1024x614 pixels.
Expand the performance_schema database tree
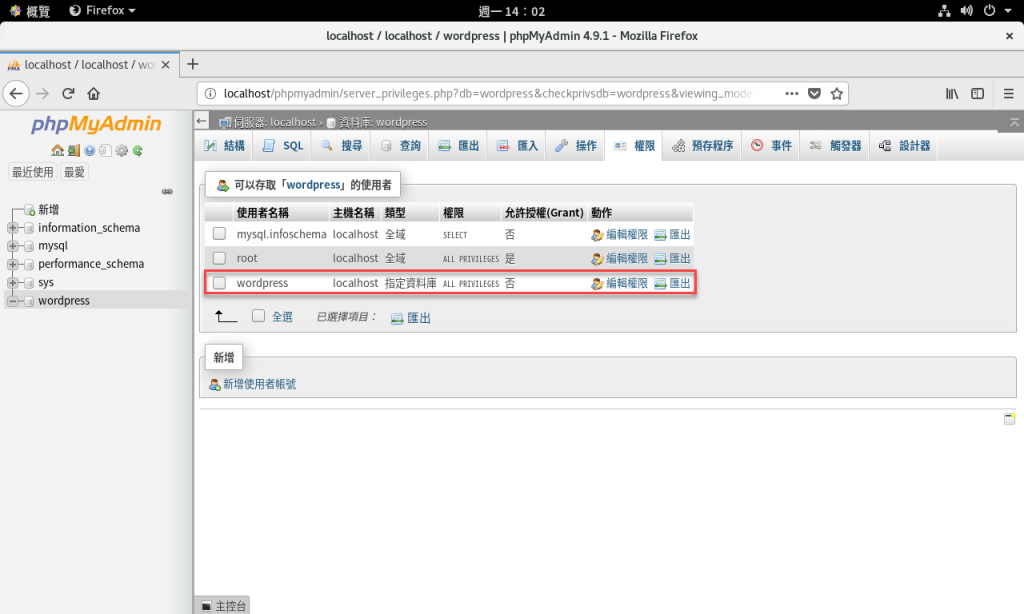(x=12, y=265)
